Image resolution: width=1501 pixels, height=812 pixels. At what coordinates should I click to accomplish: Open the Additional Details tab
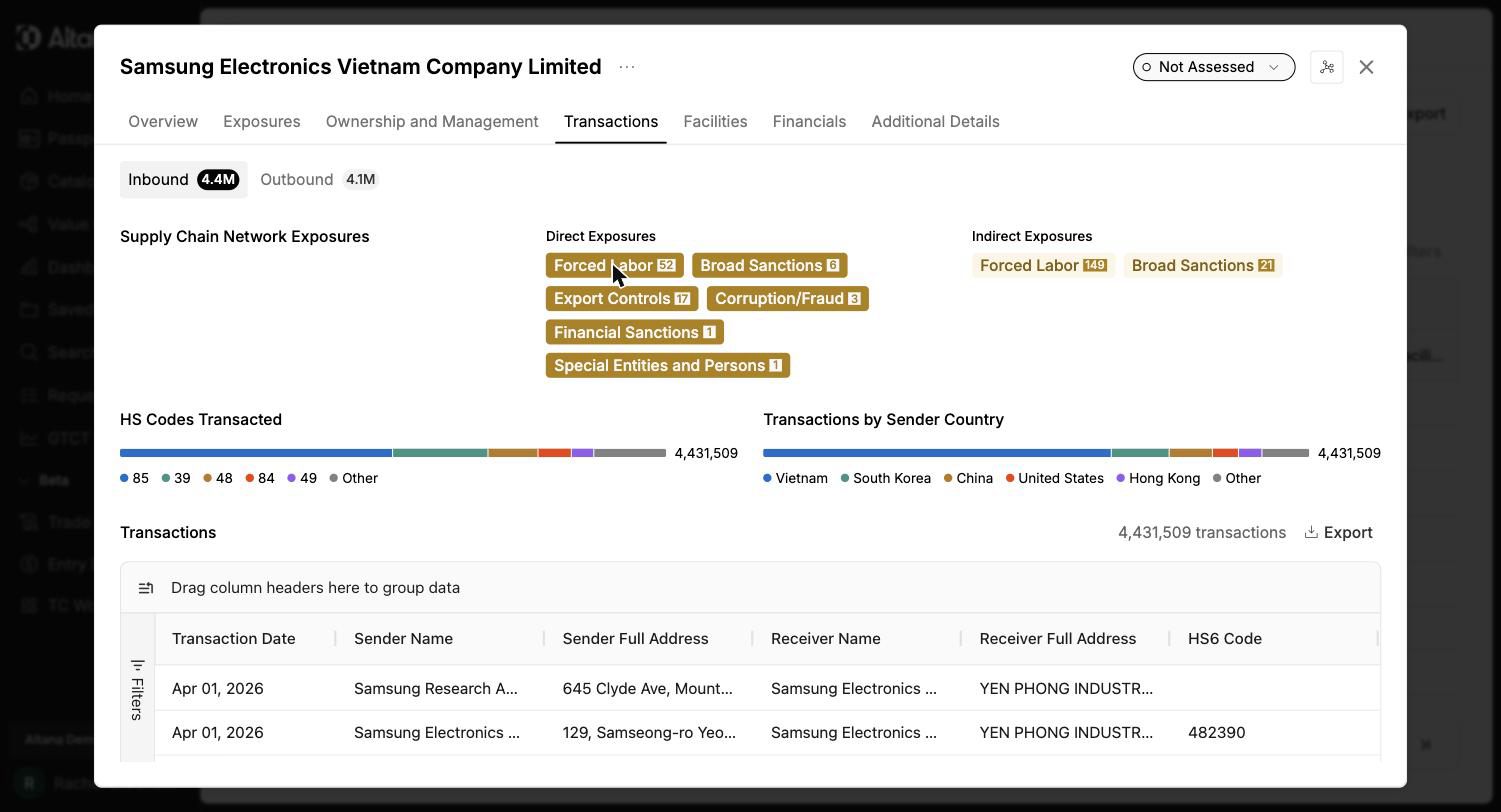coord(935,121)
